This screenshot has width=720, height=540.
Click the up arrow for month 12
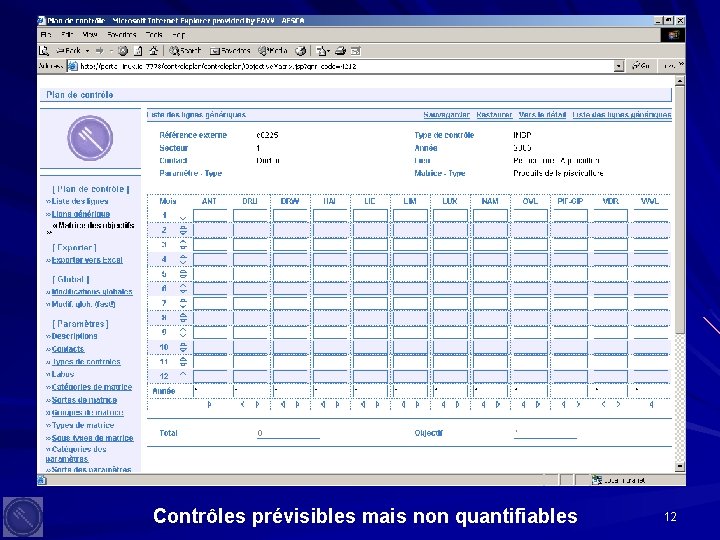pyautogui.click(x=183, y=374)
